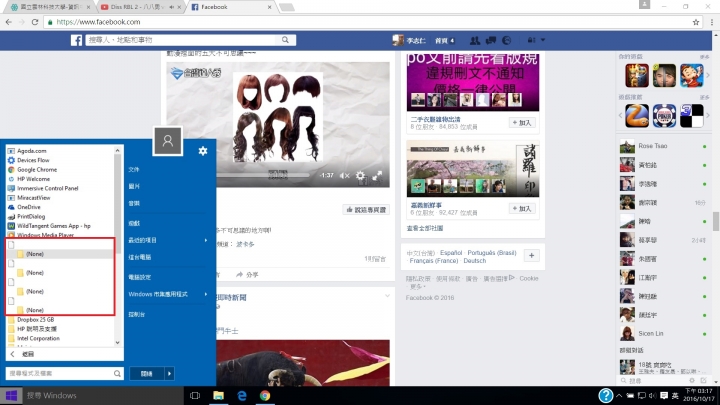Click the Español language link
This screenshot has width=720, height=405.
(451, 253)
